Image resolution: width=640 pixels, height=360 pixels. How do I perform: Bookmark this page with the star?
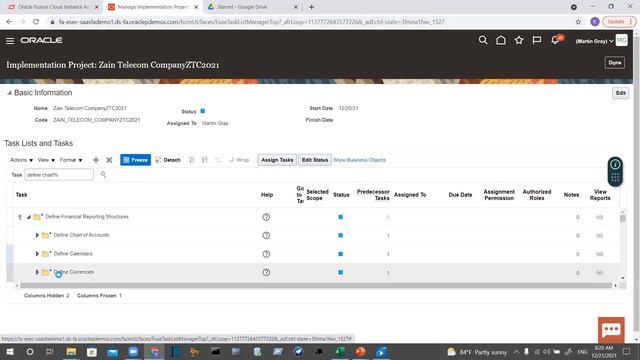(x=578, y=22)
